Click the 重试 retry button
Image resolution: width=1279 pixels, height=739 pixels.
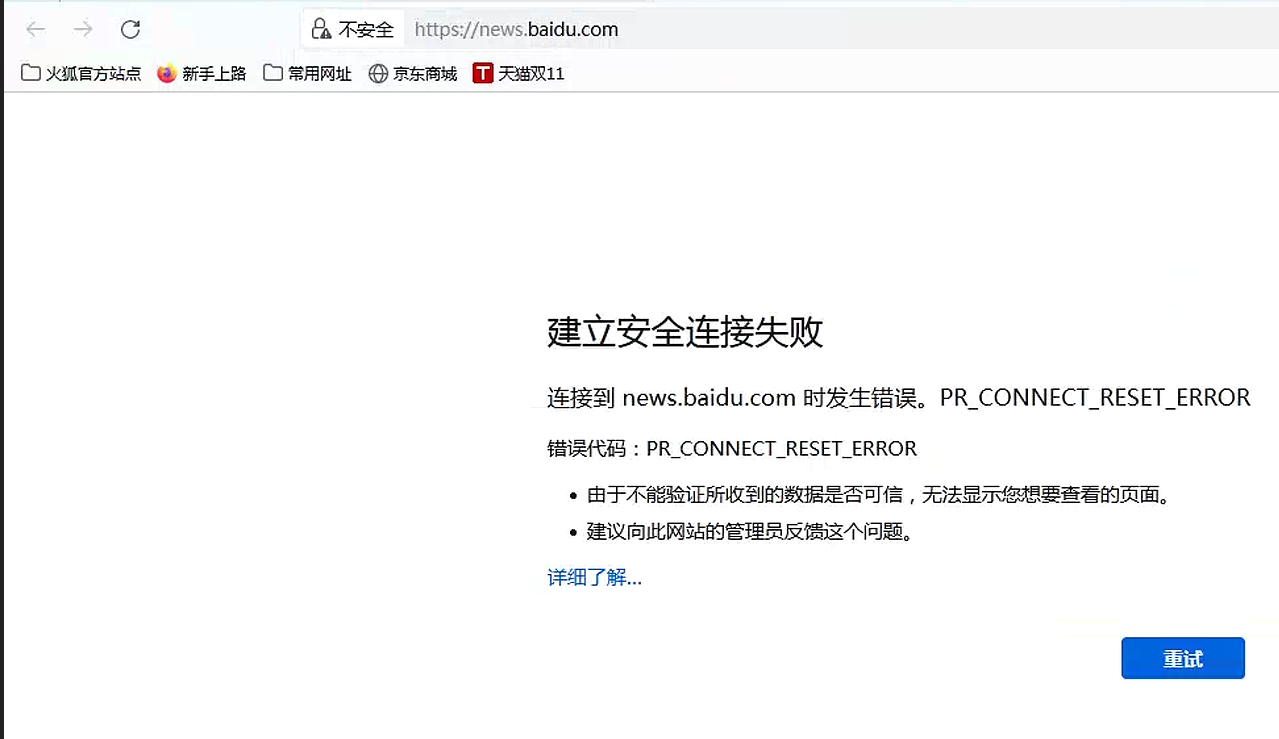click(1183, 658)
